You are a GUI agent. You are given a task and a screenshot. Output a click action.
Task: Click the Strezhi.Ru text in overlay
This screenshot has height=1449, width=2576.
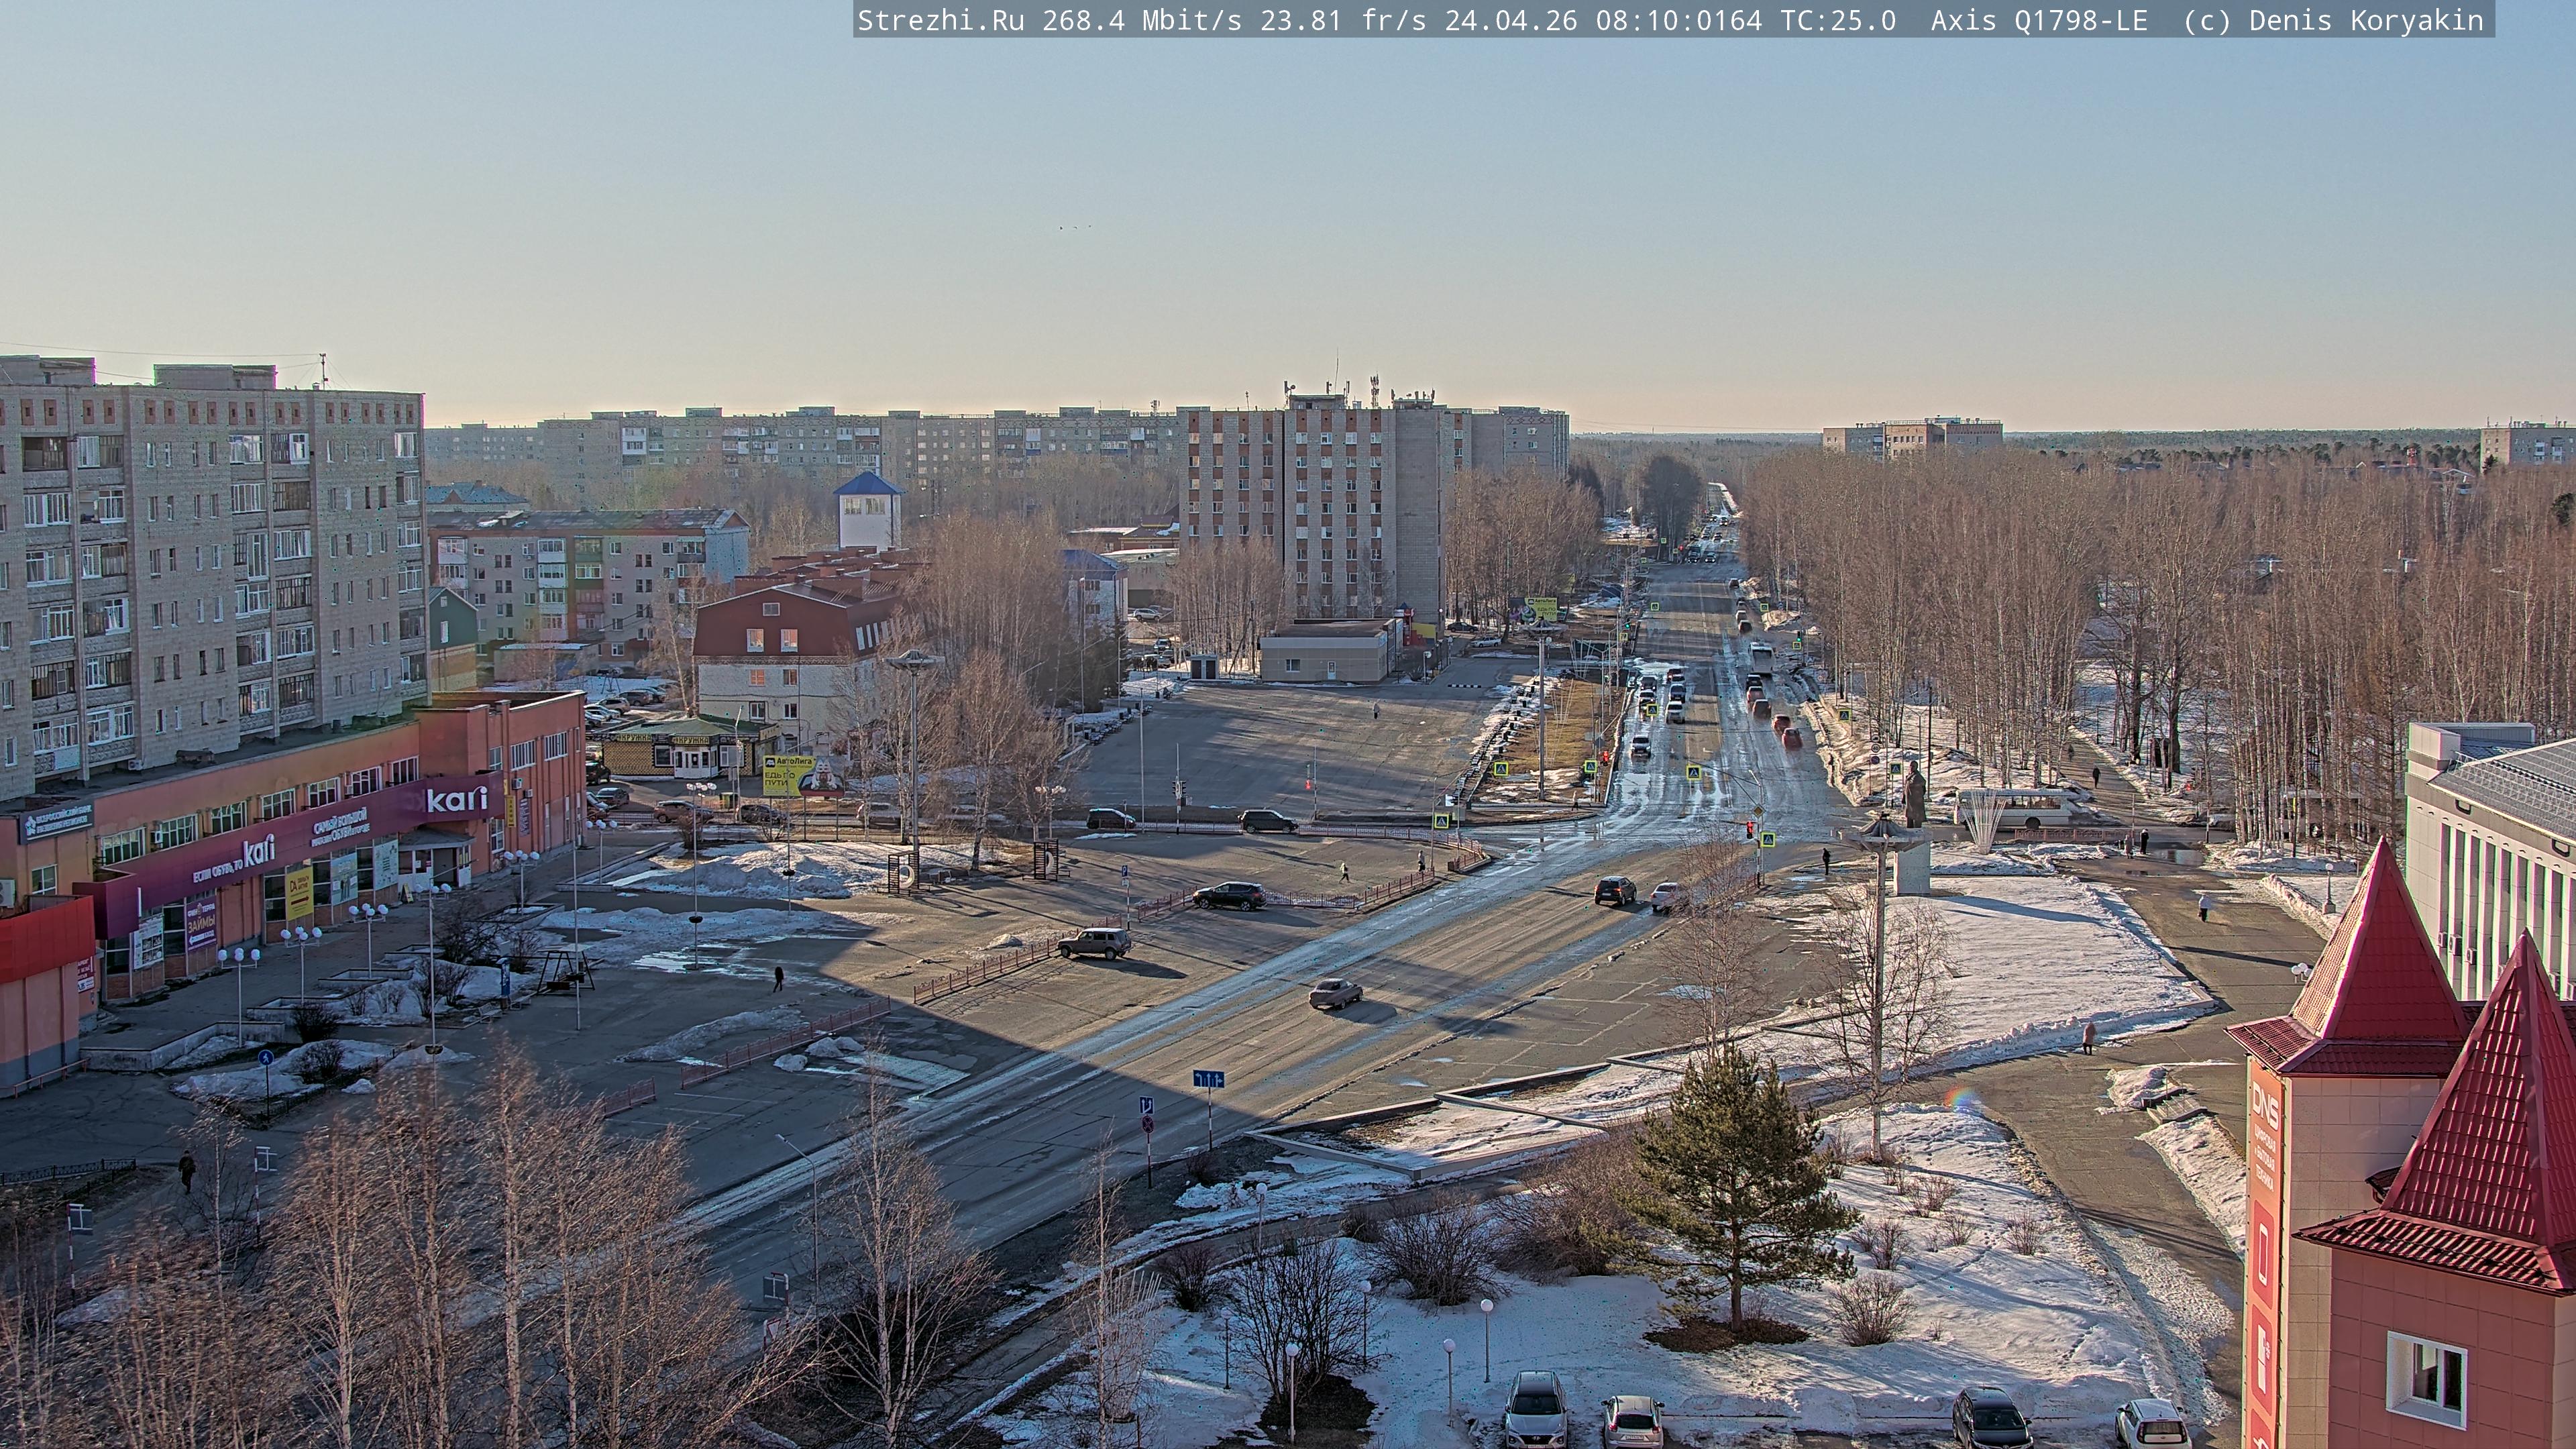click(940, 20)
